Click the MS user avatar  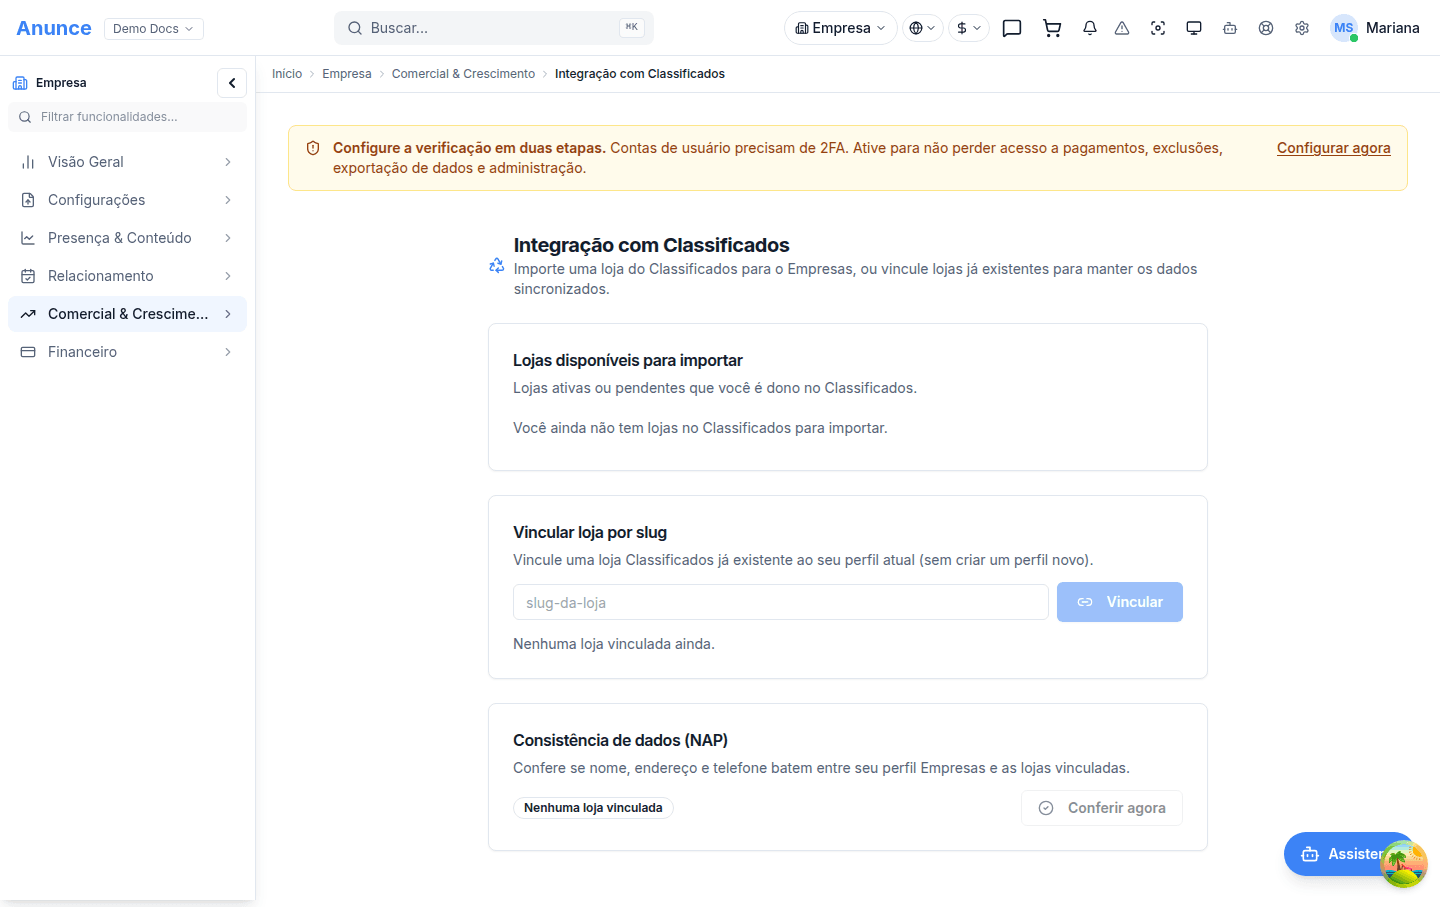click(x=1344, y=28)
